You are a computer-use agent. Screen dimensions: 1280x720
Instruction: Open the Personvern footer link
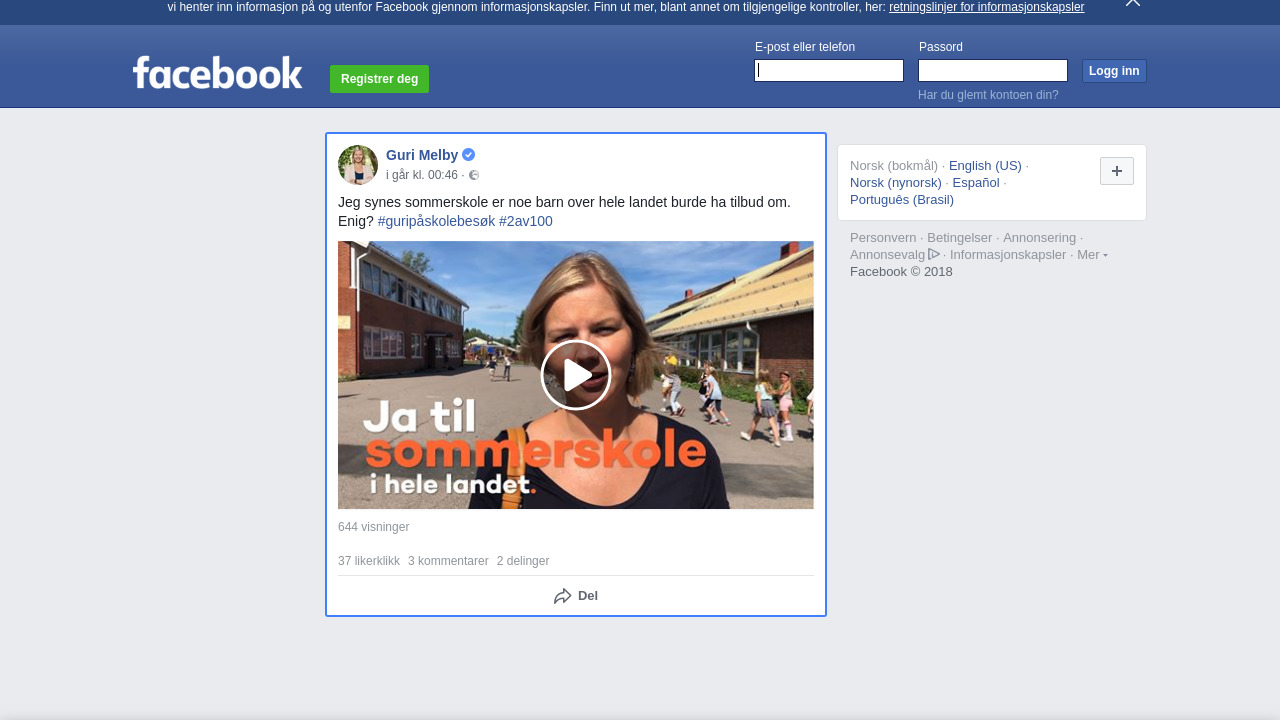[883, 238]
